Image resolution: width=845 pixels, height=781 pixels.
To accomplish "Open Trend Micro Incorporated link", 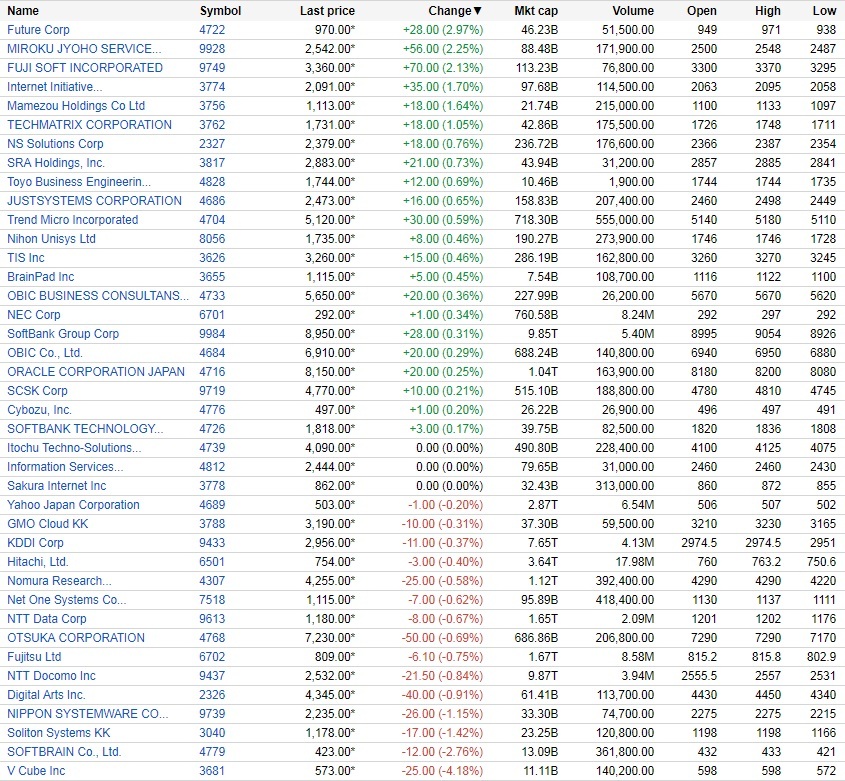I will click(x=73, y=220).
